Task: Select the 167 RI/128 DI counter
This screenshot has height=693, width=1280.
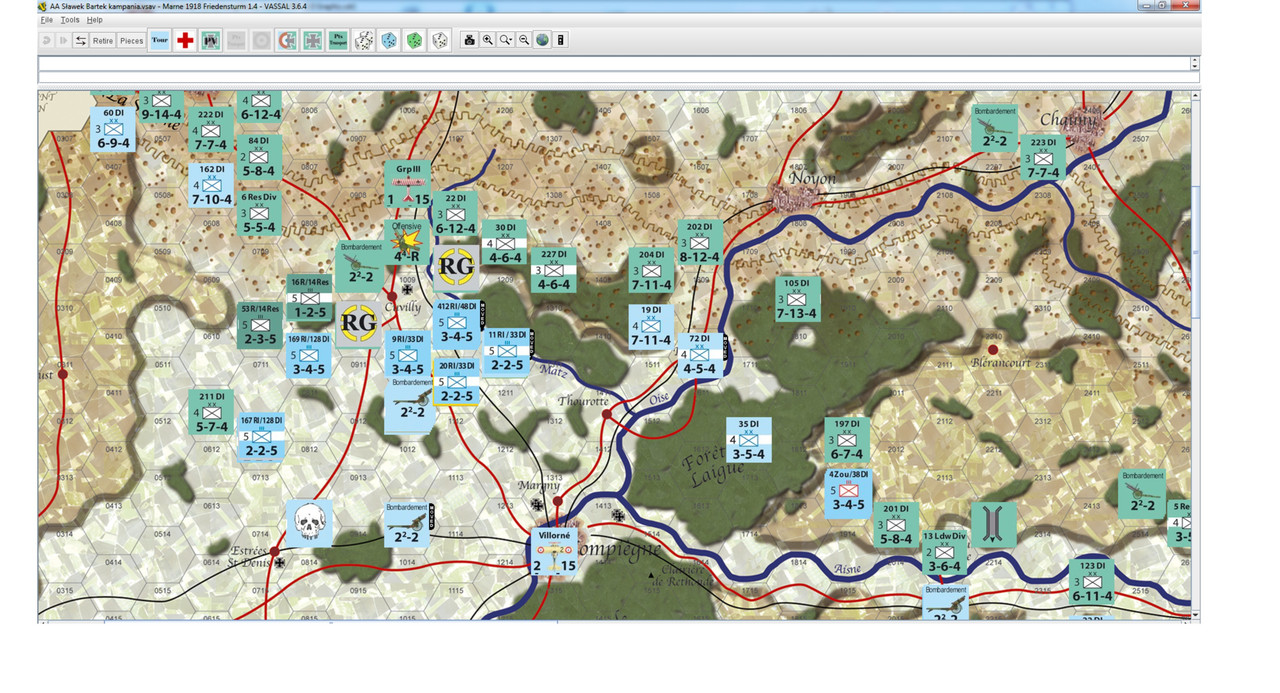Action: coord(261,437)
